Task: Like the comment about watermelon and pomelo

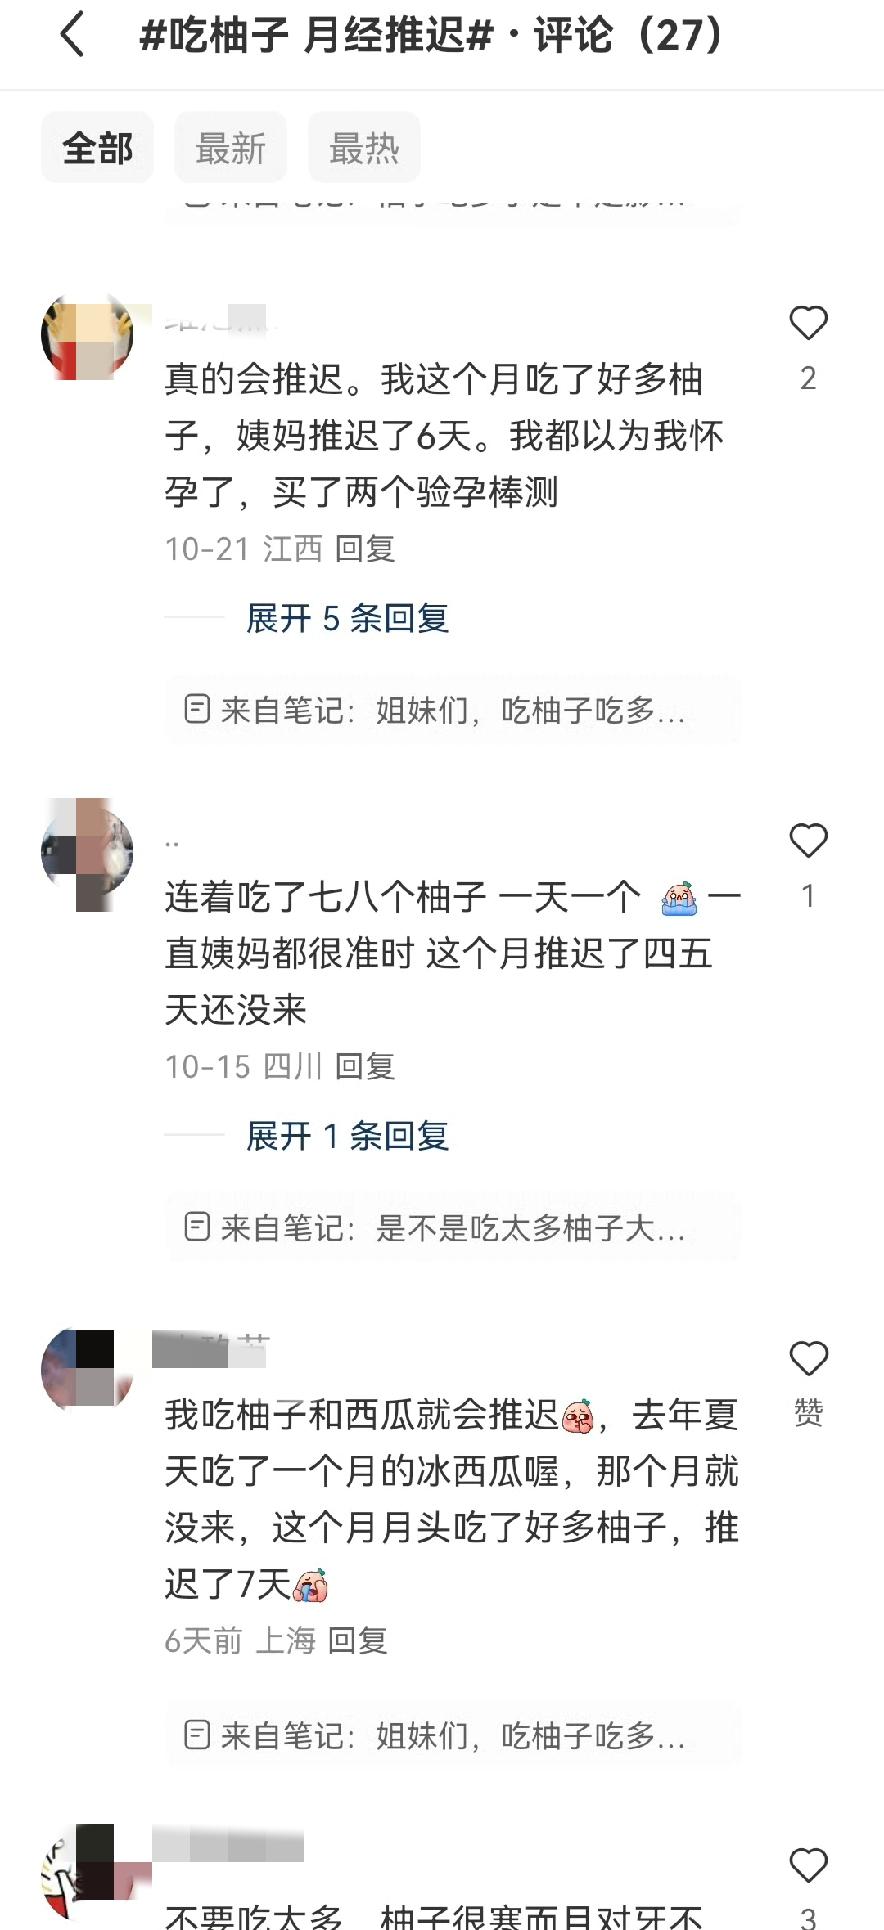Action: click(808, 1358)
